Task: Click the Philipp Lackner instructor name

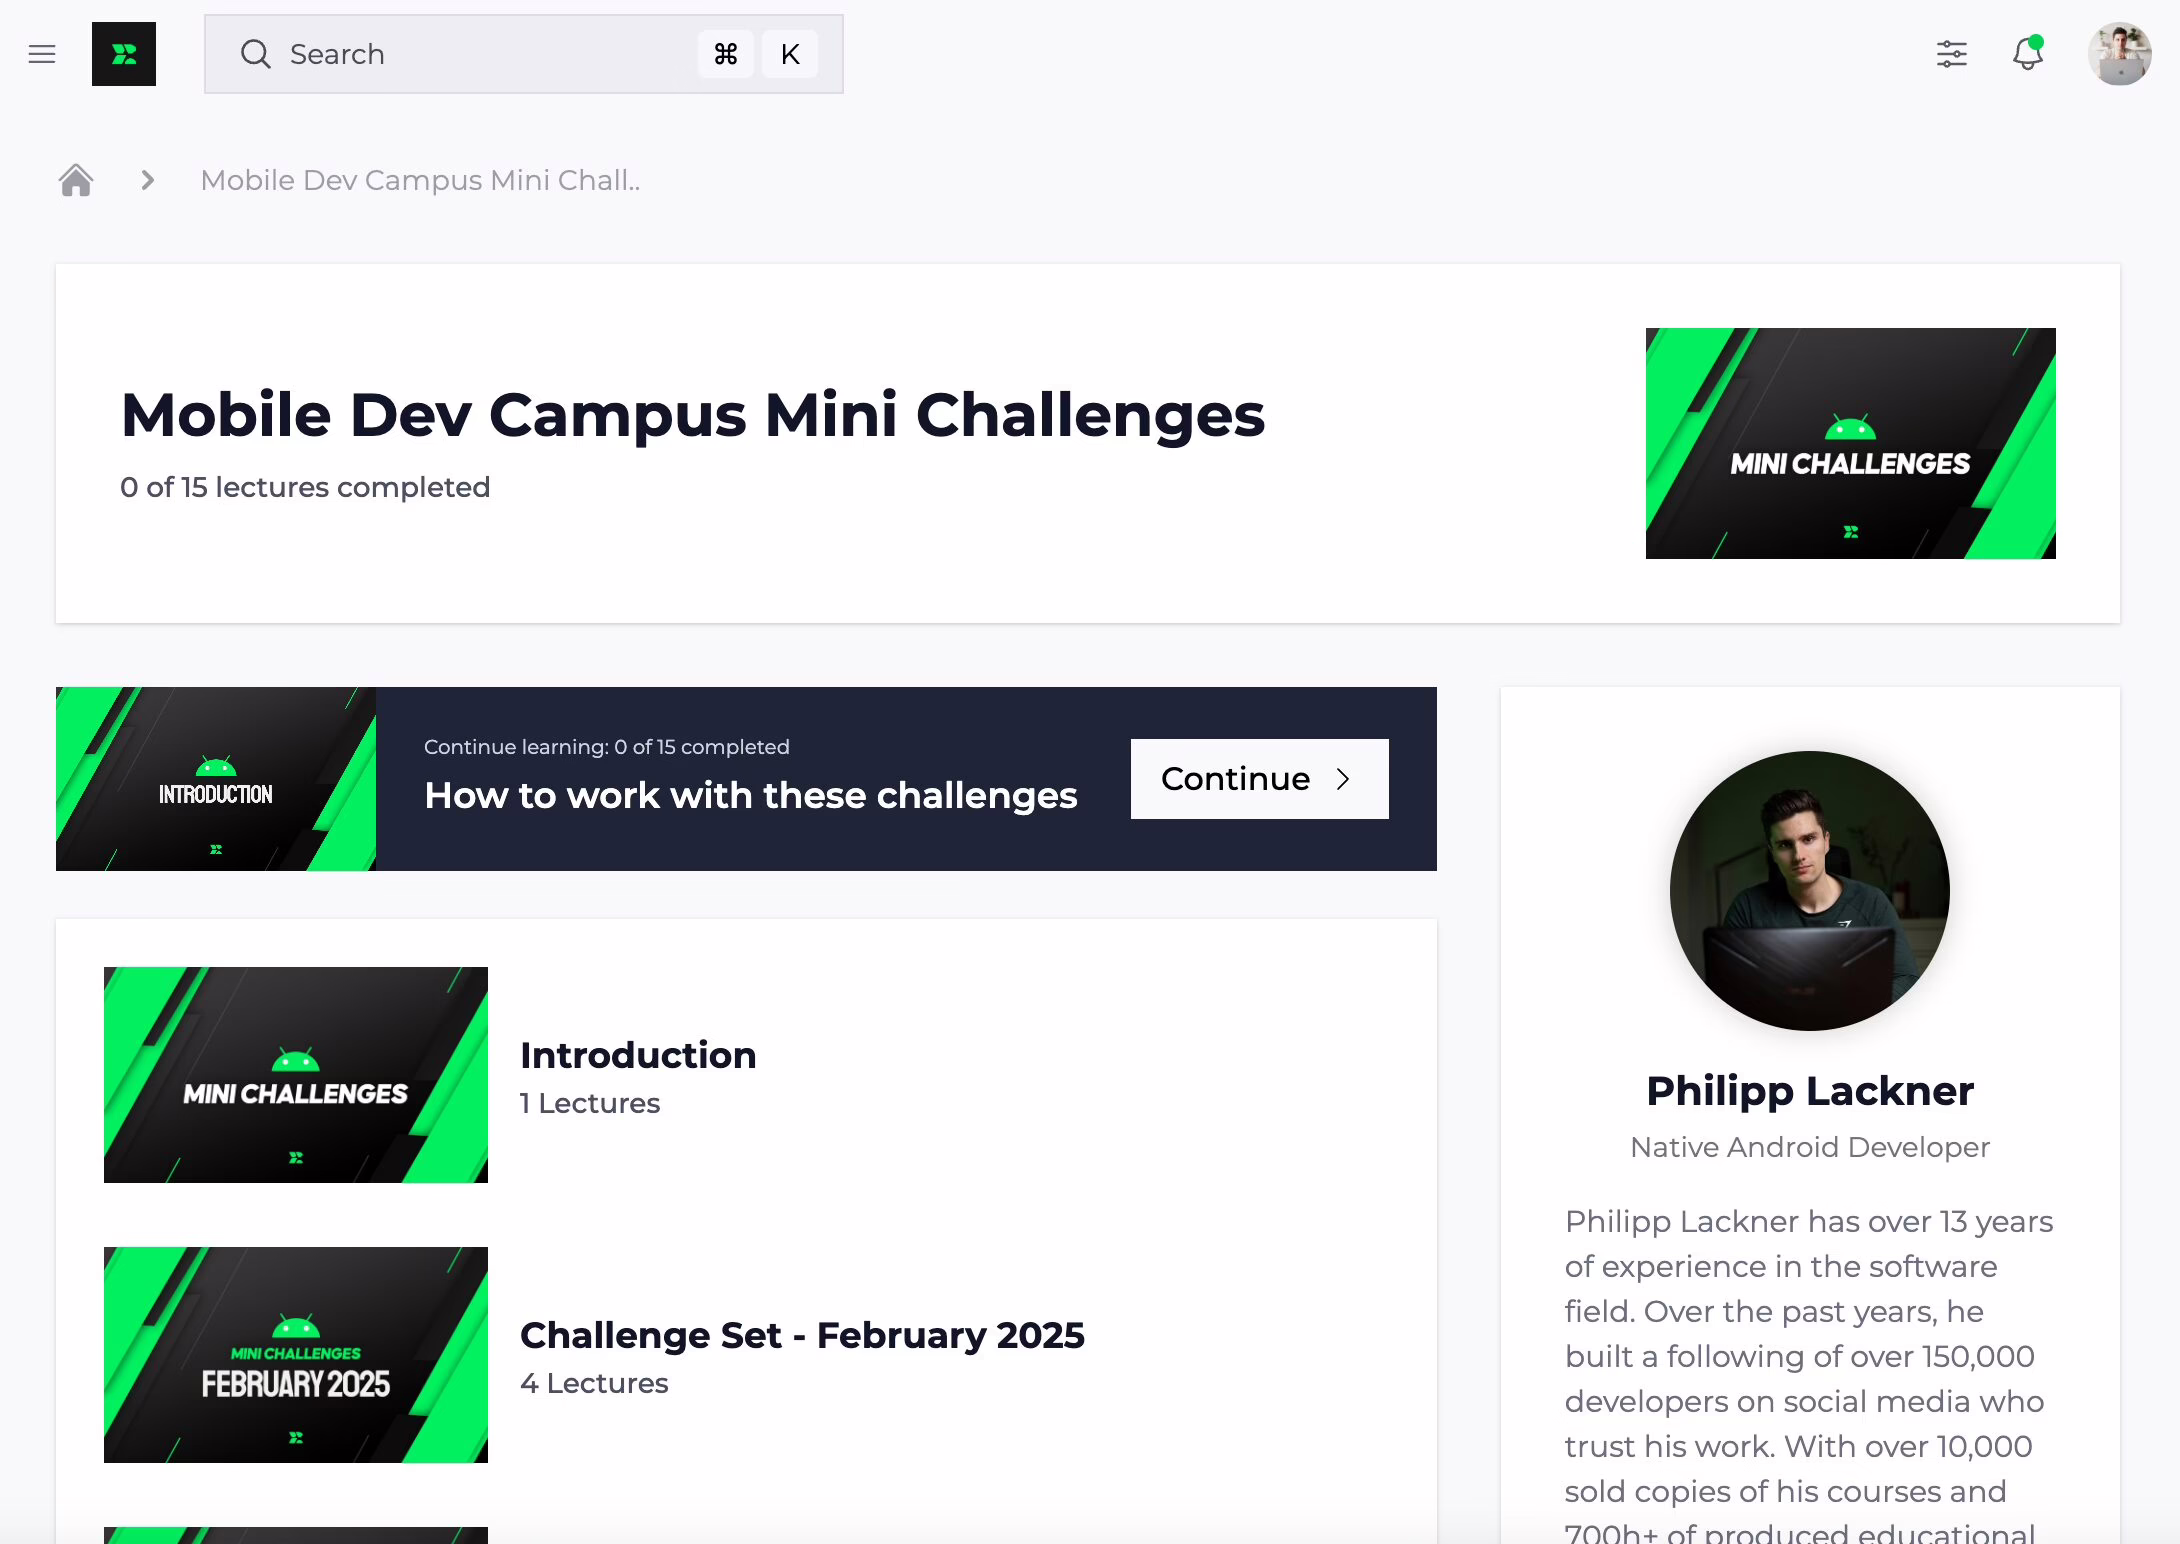Action: 1809,1090
